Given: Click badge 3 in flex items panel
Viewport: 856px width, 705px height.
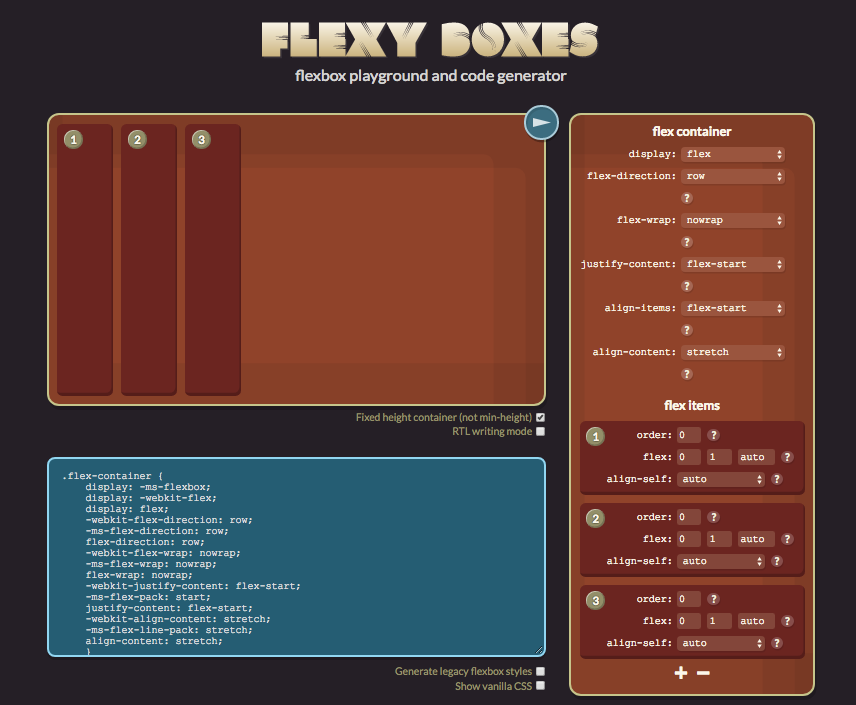Looking at the screenshot, I should click(x=595, y=601).
